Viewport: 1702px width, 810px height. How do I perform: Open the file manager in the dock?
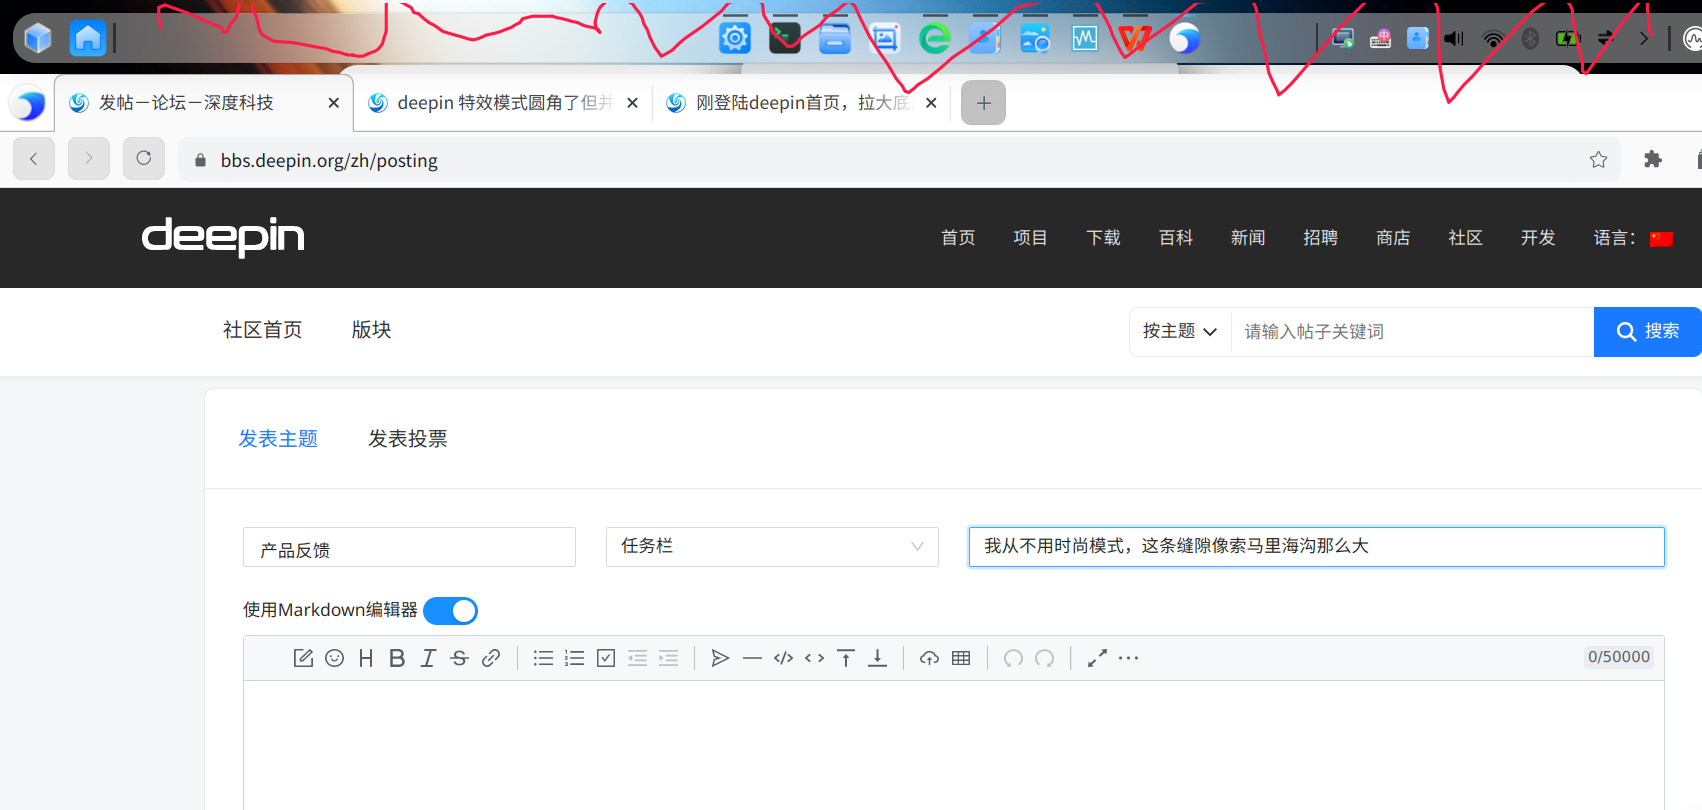pos(835,38)
